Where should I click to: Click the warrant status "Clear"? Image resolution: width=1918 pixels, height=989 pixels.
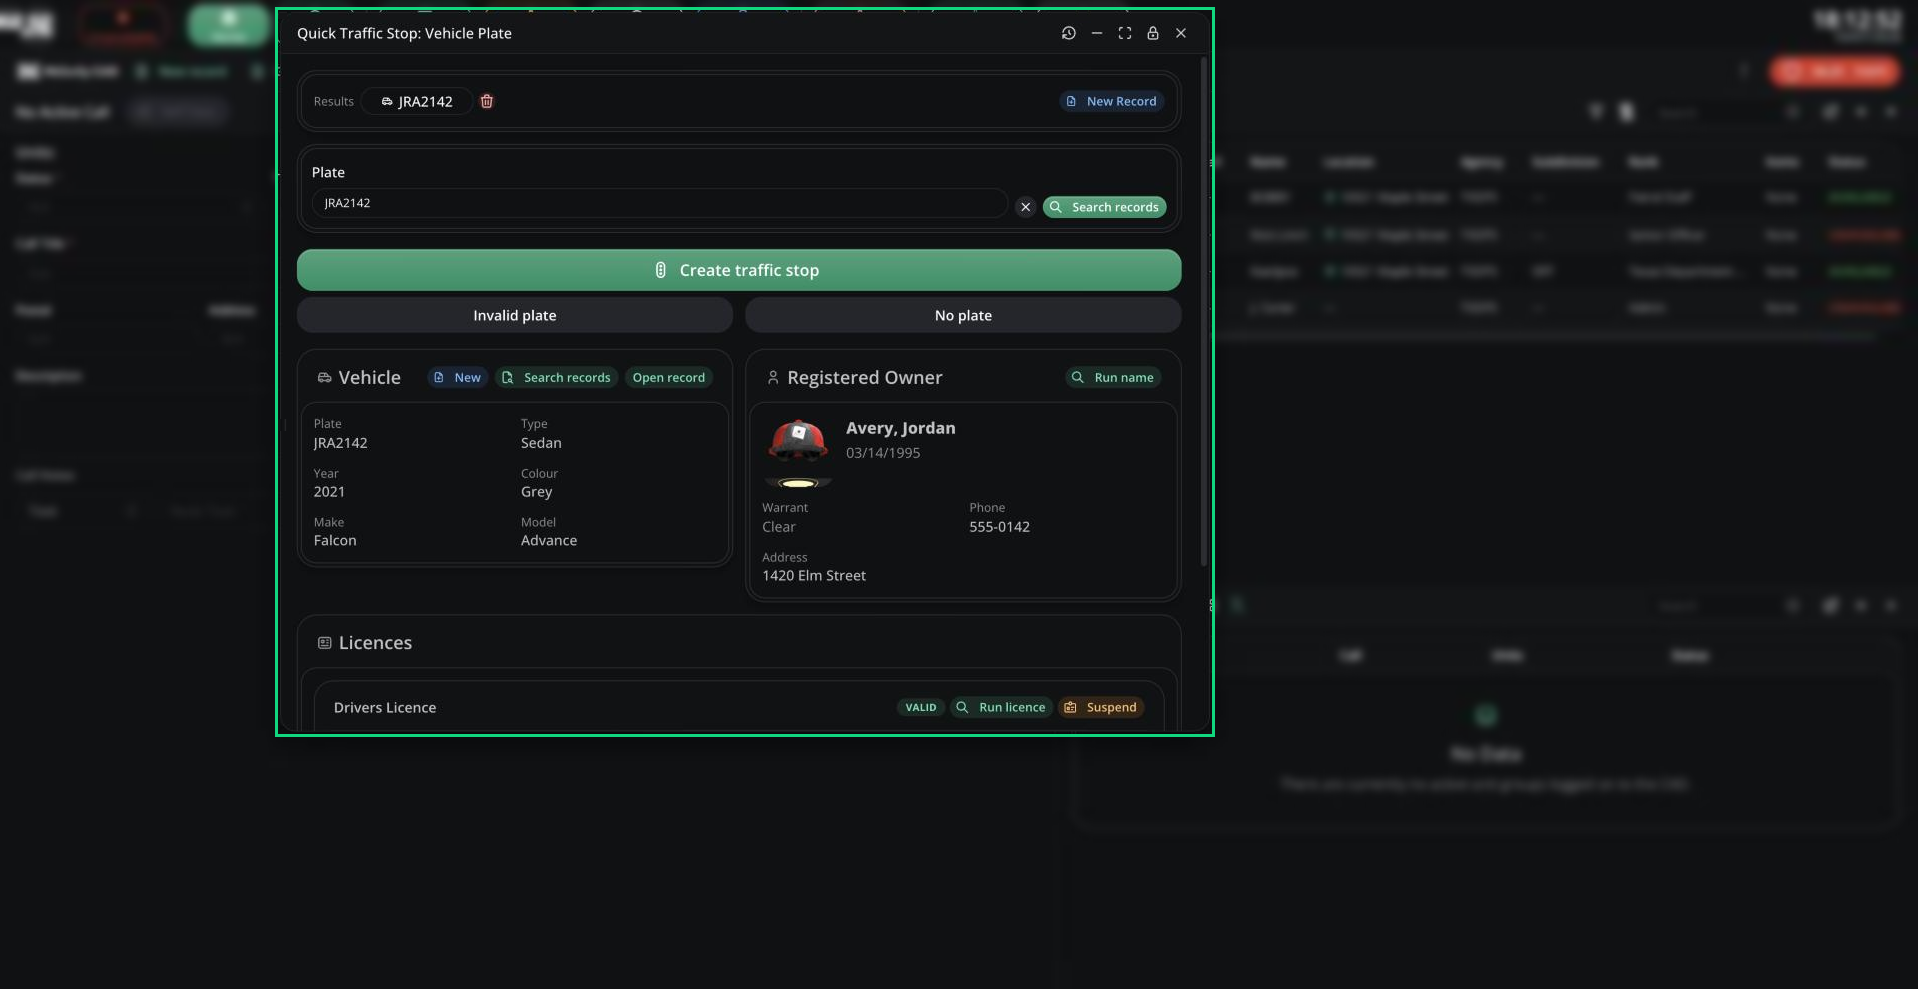tap(779, 527)
